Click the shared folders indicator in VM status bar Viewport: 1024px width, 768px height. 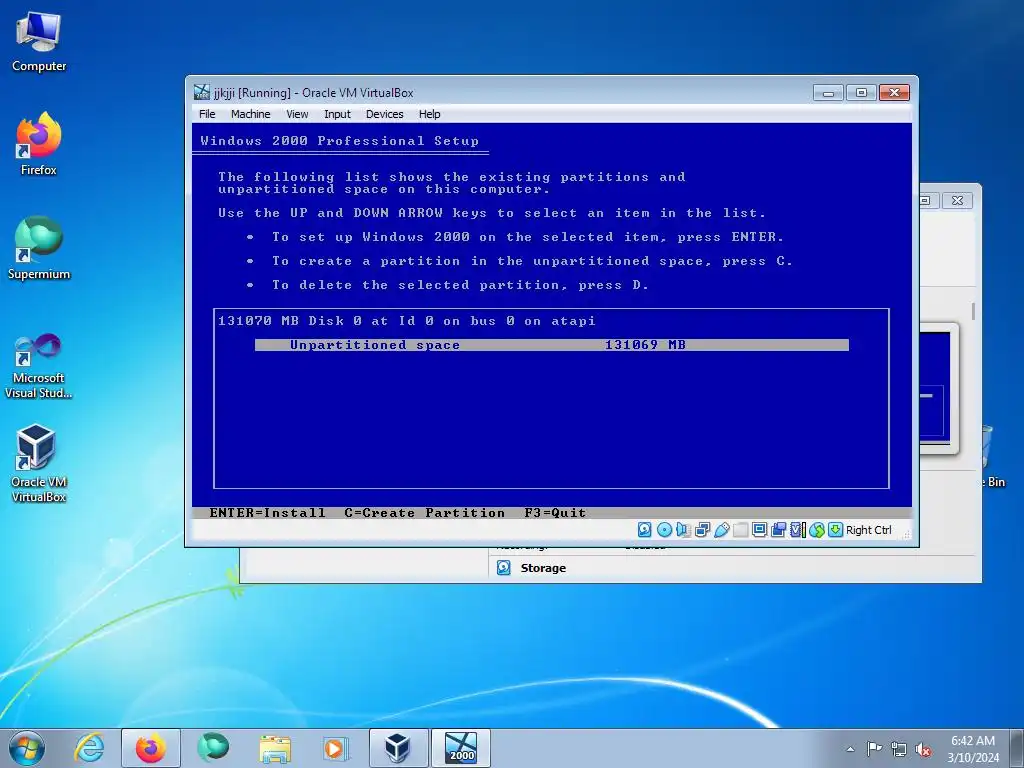741,530
